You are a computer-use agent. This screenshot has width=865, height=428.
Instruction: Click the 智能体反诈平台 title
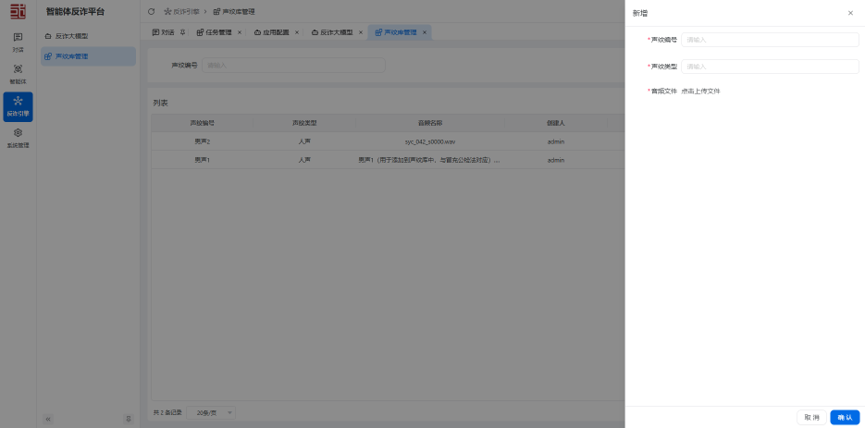pyautogui.click(x=75, y=12)
